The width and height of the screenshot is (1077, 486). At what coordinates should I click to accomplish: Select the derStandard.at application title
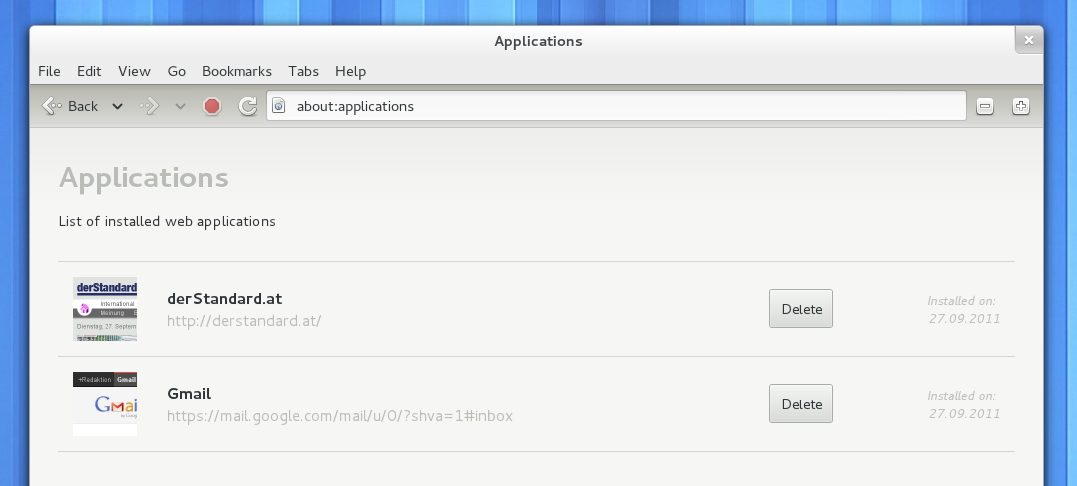225,299
